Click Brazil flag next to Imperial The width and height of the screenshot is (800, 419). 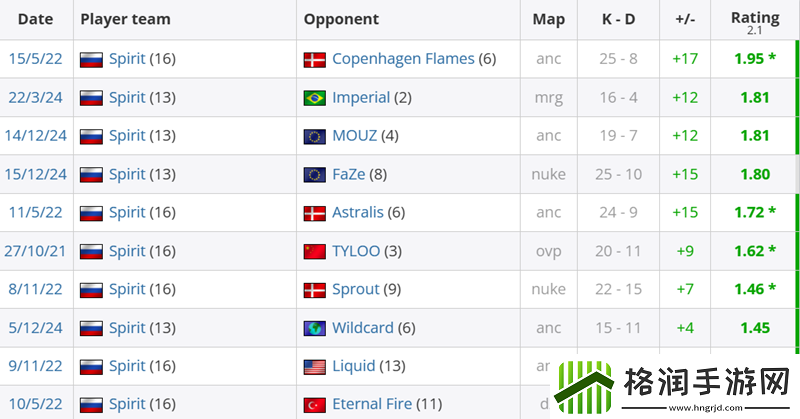pos(315,98)
